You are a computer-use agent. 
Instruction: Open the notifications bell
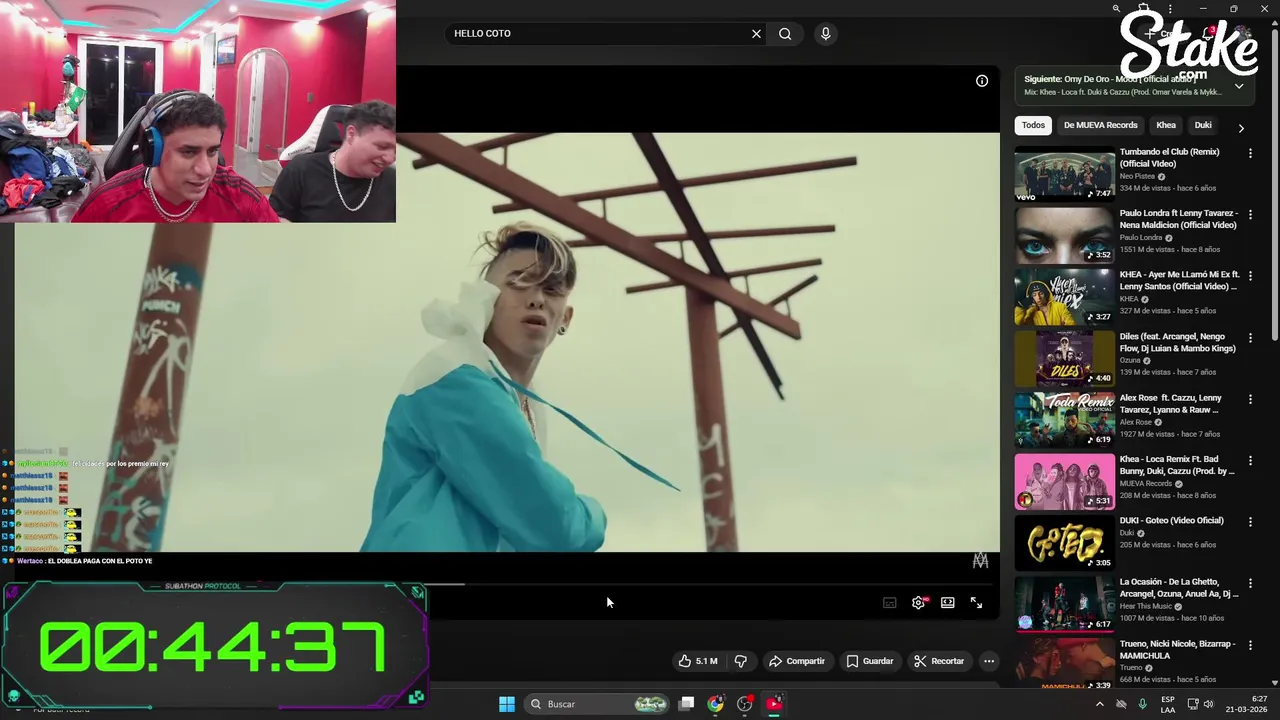pyautogui.click(x=1207, y=33)
